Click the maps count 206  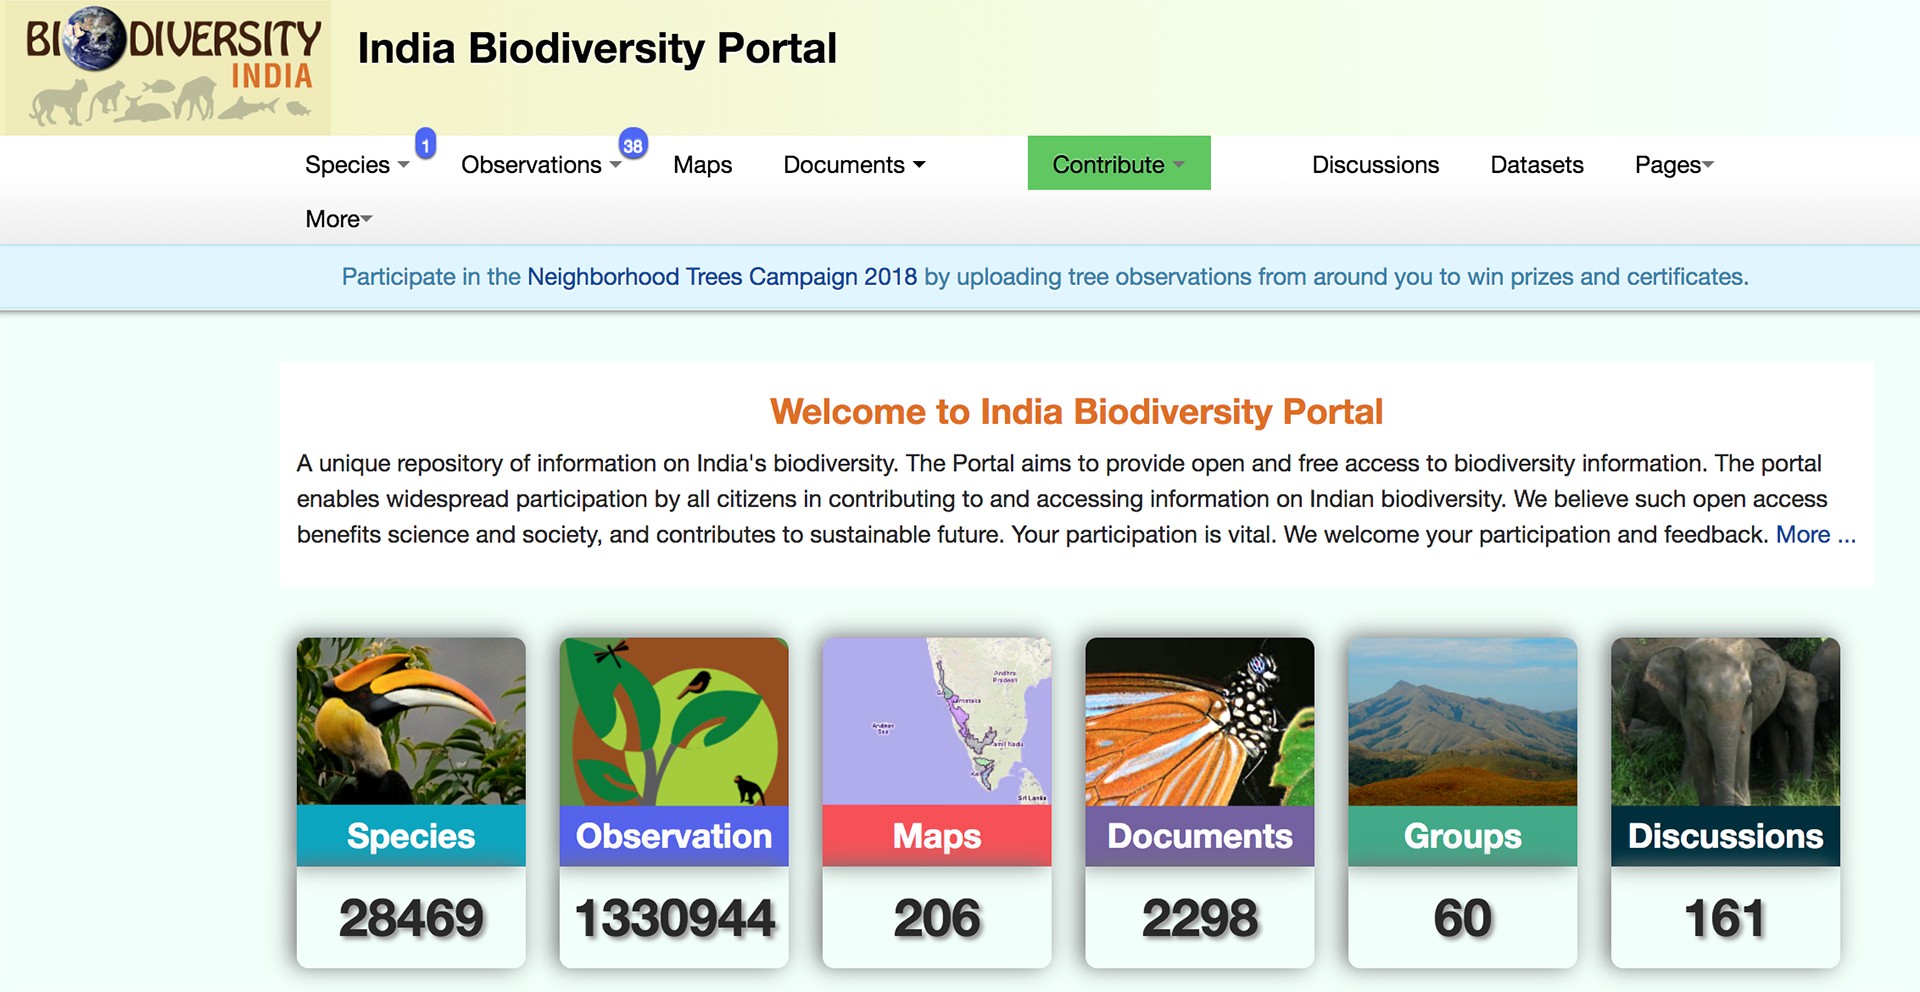937,918
